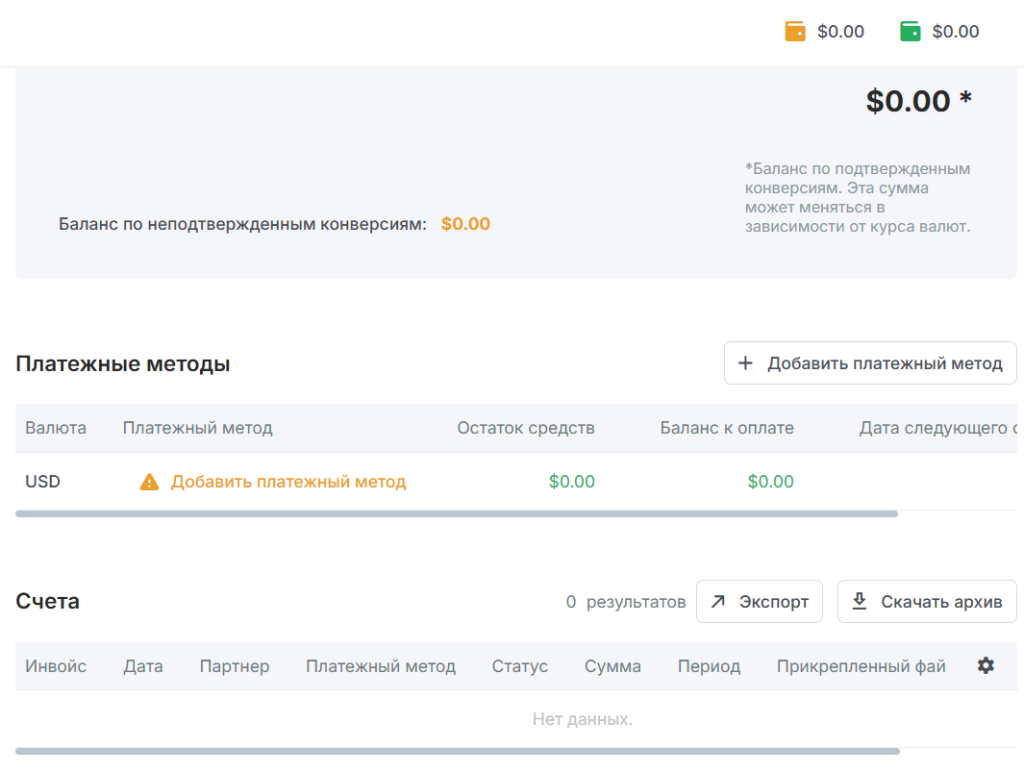Click the Экспорт button

point(759,602)
